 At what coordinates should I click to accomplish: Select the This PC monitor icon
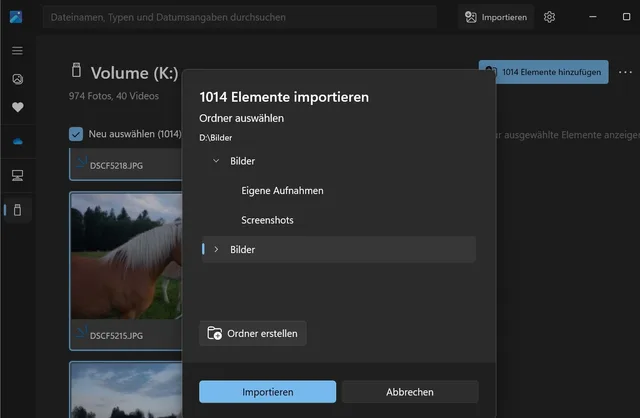click(17, 176)
